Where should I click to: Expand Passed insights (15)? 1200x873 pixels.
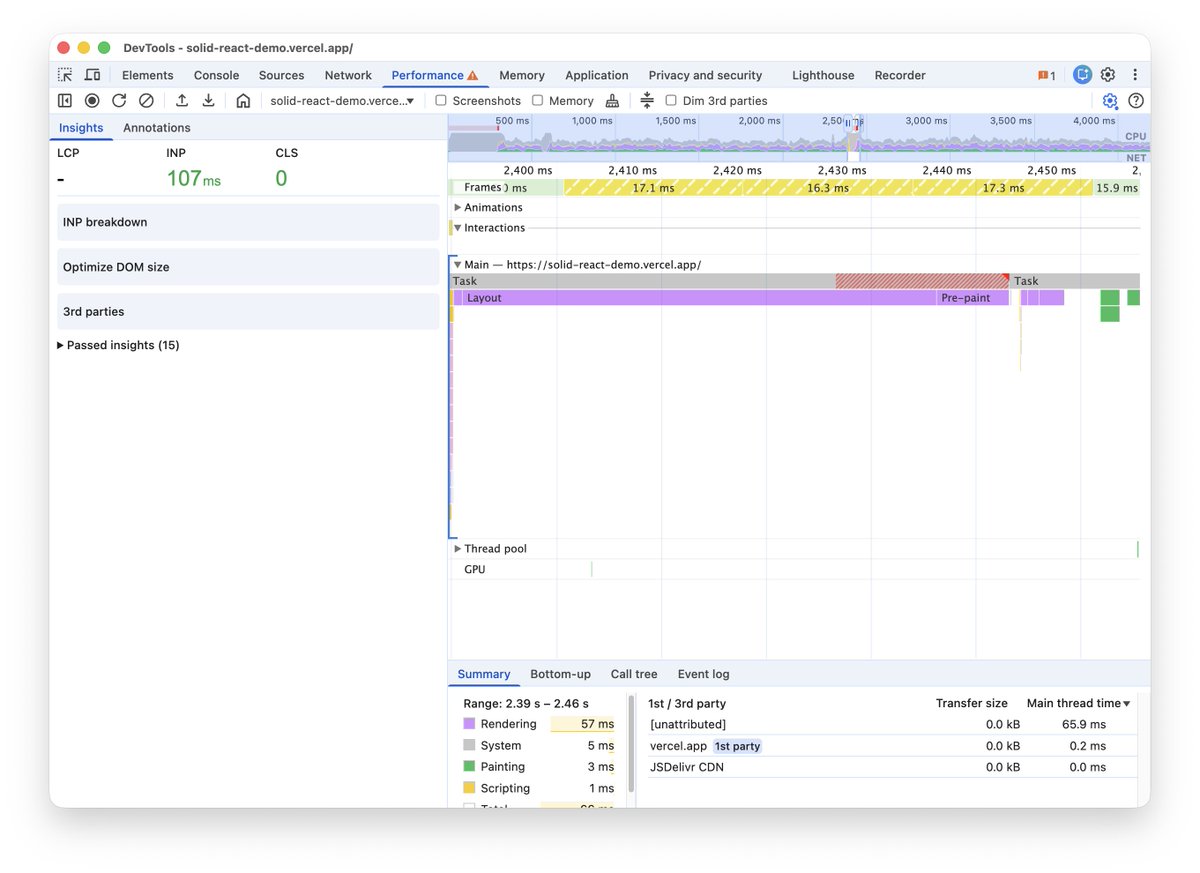[118, 345]
